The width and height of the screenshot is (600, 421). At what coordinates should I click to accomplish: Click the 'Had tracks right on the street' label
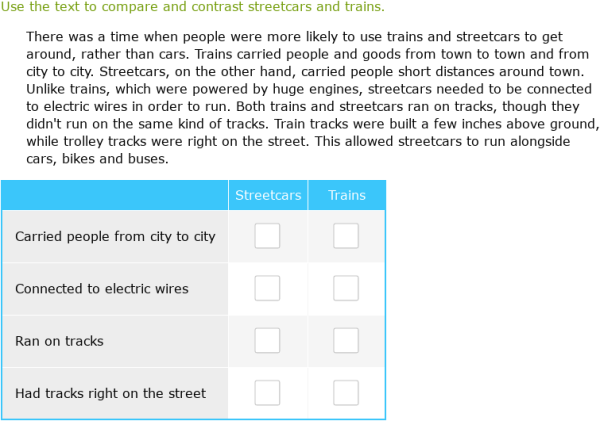[111, 393]
